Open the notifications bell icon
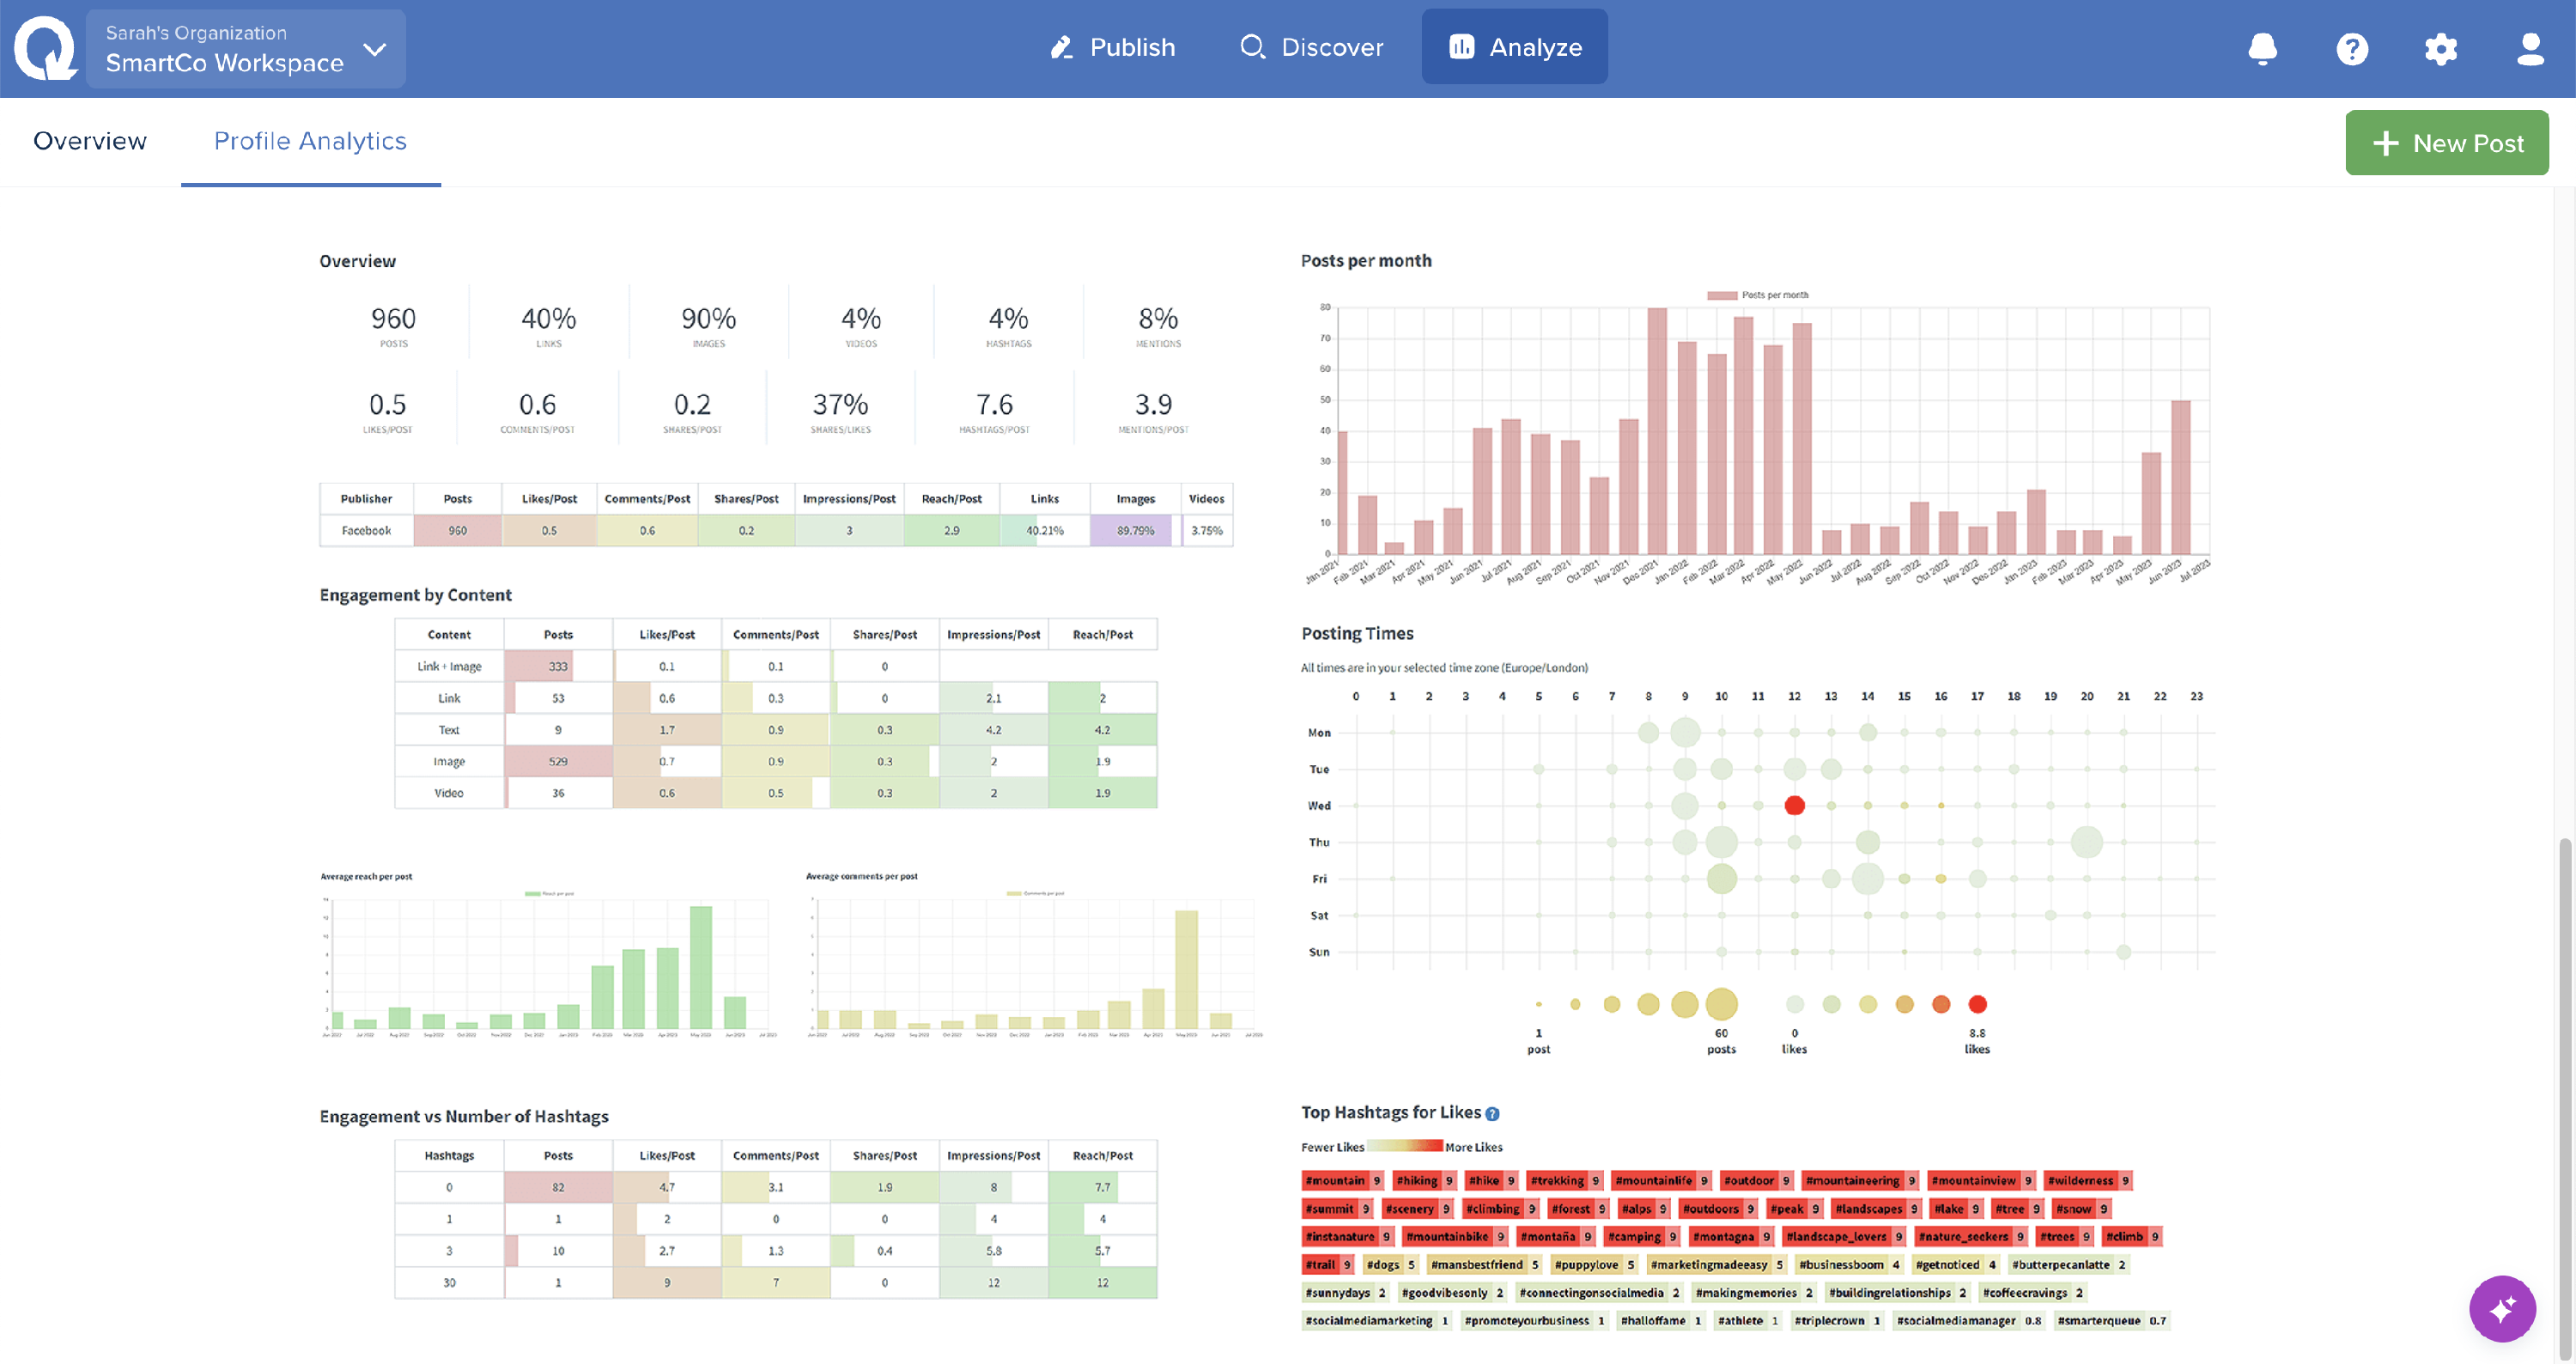Screen dimensions: 2576x1364 tap(2262, 48)
